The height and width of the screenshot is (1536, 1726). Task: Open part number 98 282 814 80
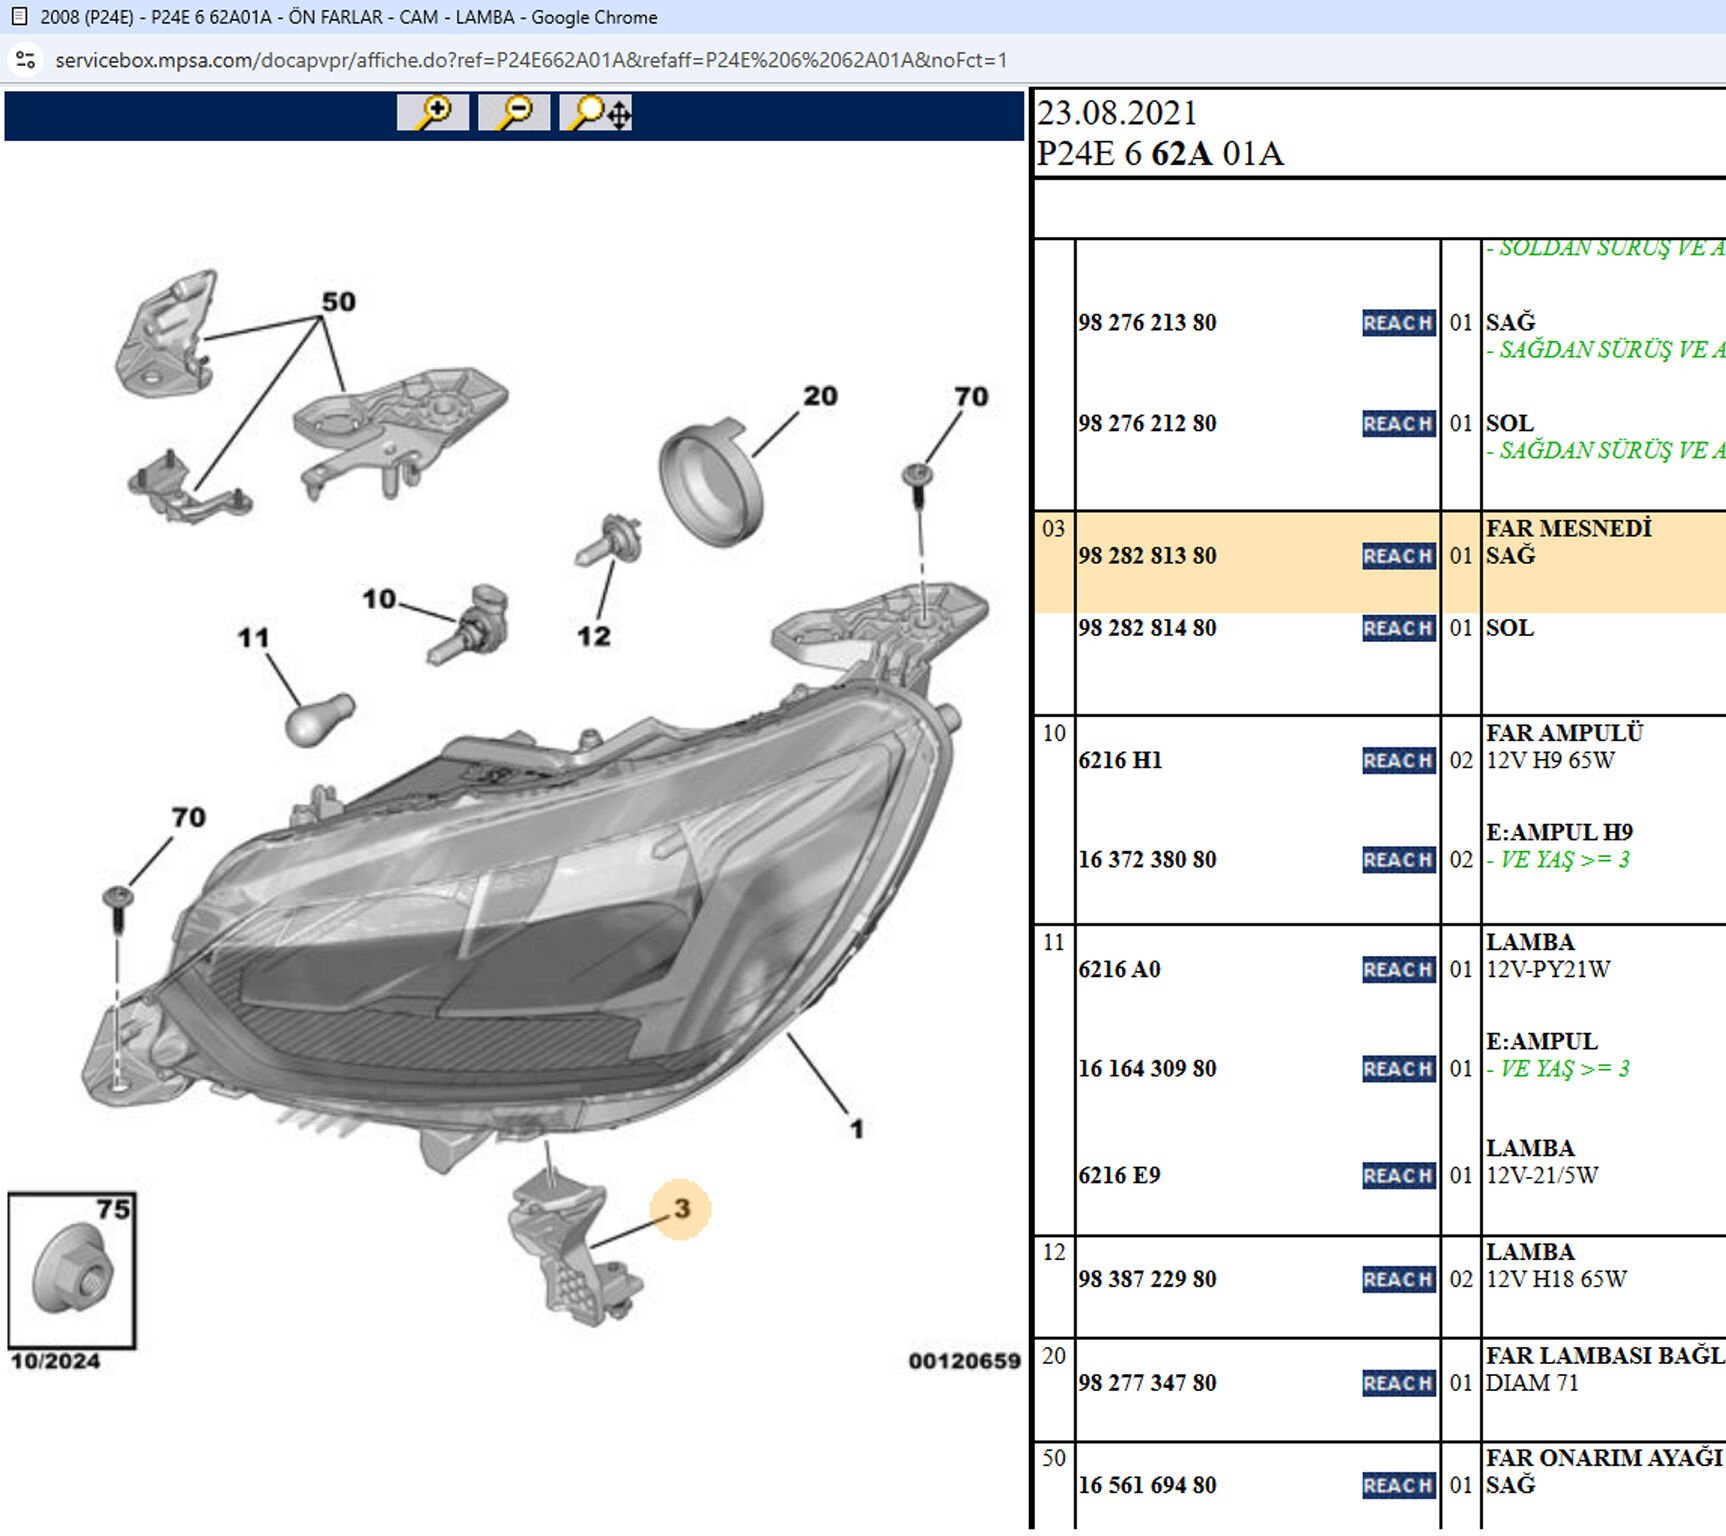pos(1147,628)
